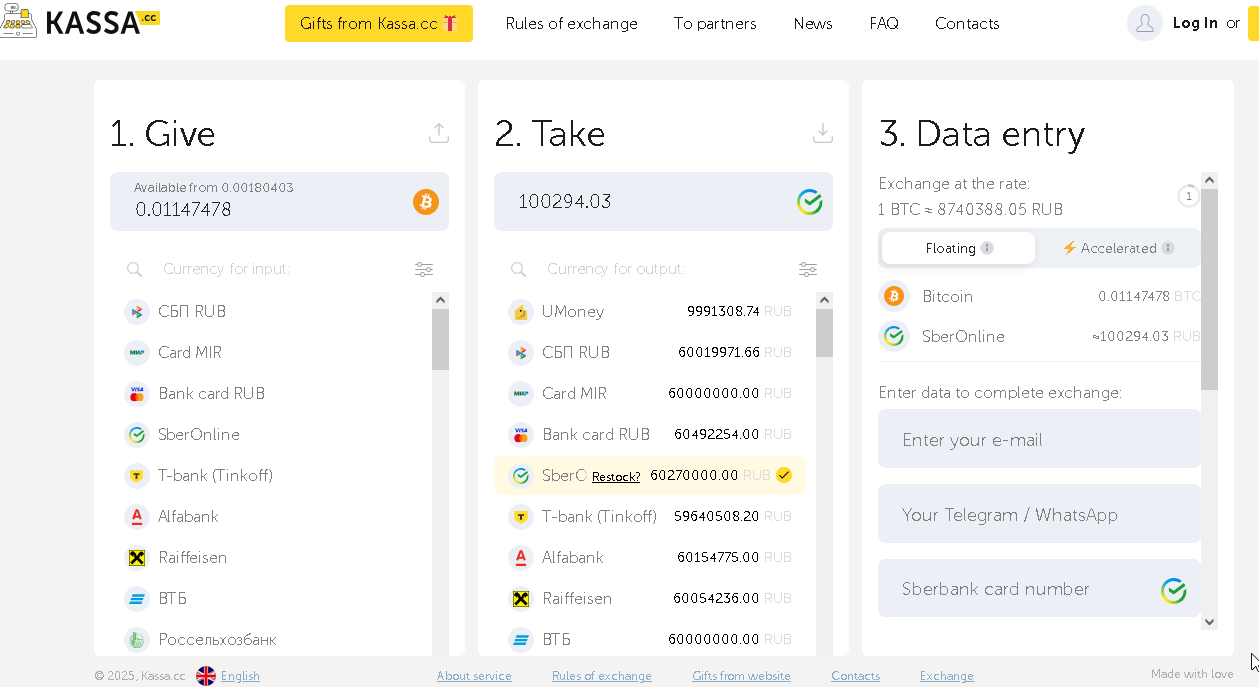Click Gifts from Kassa.cc button
The image size is (1259, 687).
pyautogui.click(x=379, y=23)
